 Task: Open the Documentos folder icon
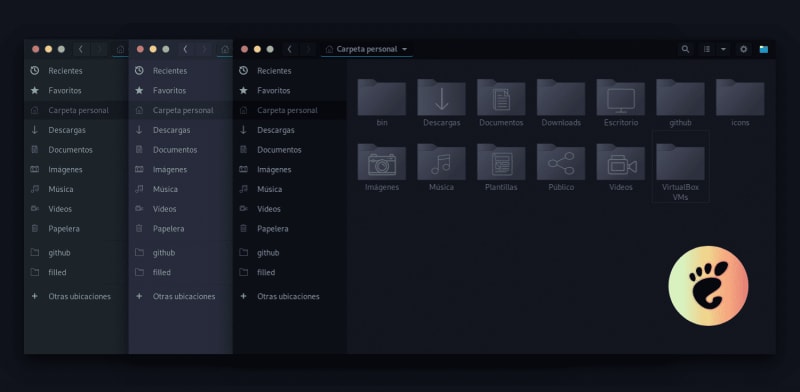[x=501, y=97]
